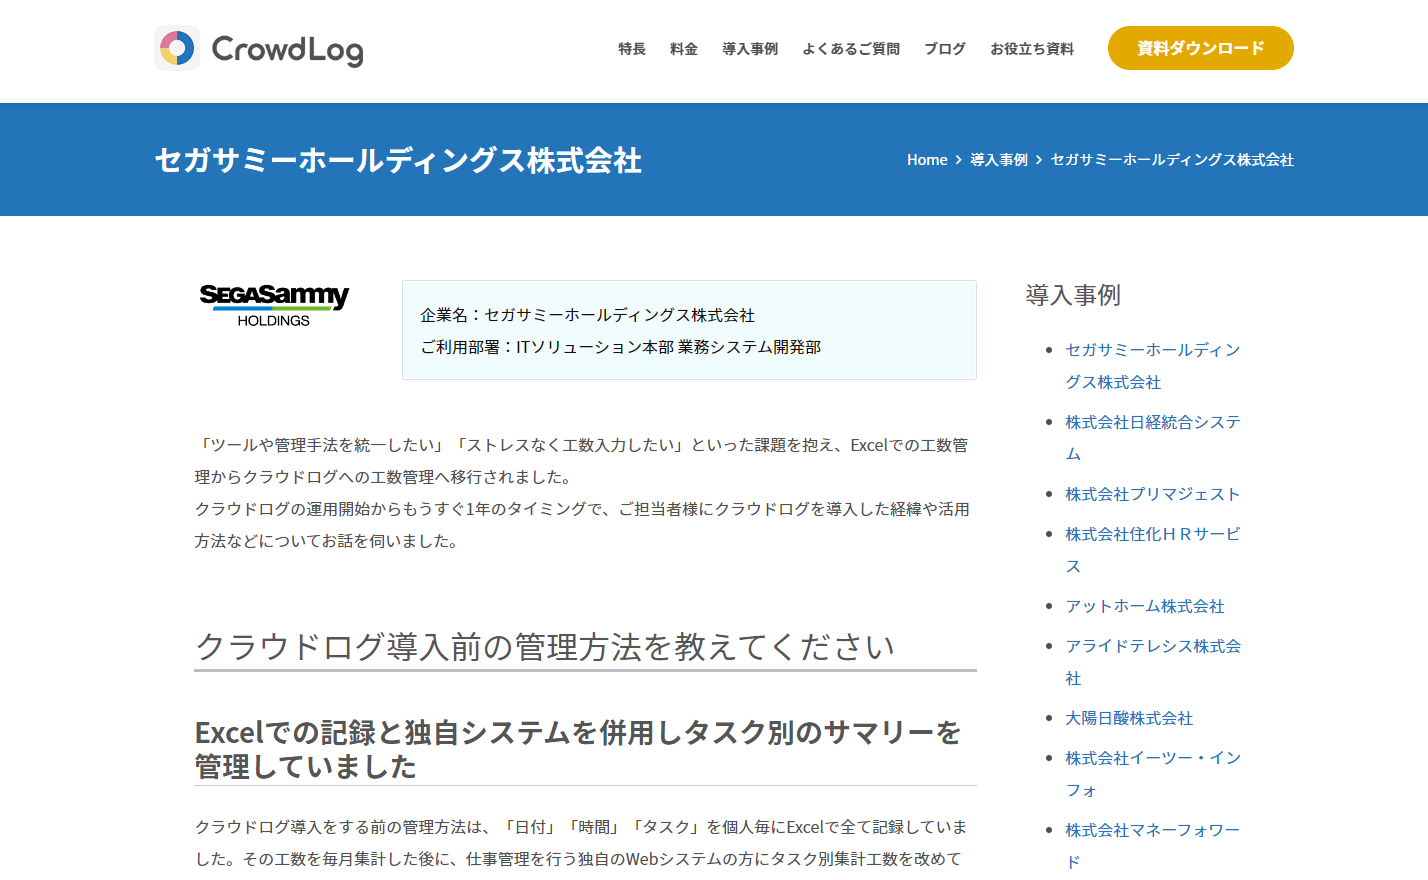
Task: Select ブログ in the header menu
Action: 944,49
